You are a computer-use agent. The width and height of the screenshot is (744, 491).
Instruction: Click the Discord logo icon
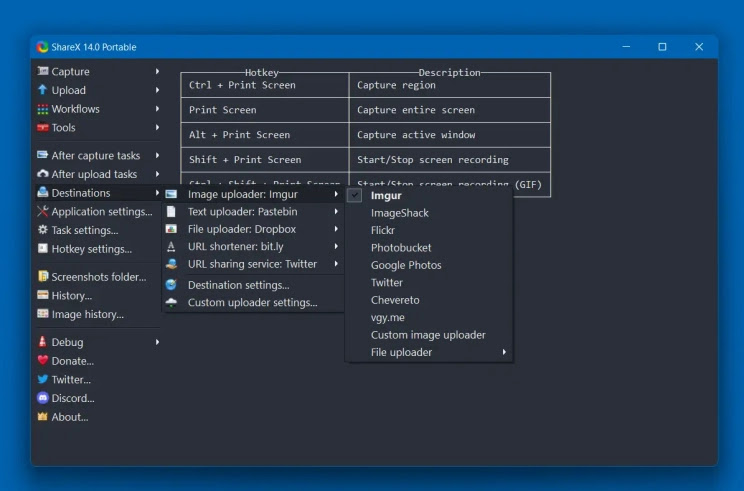(x=43, y=398)
